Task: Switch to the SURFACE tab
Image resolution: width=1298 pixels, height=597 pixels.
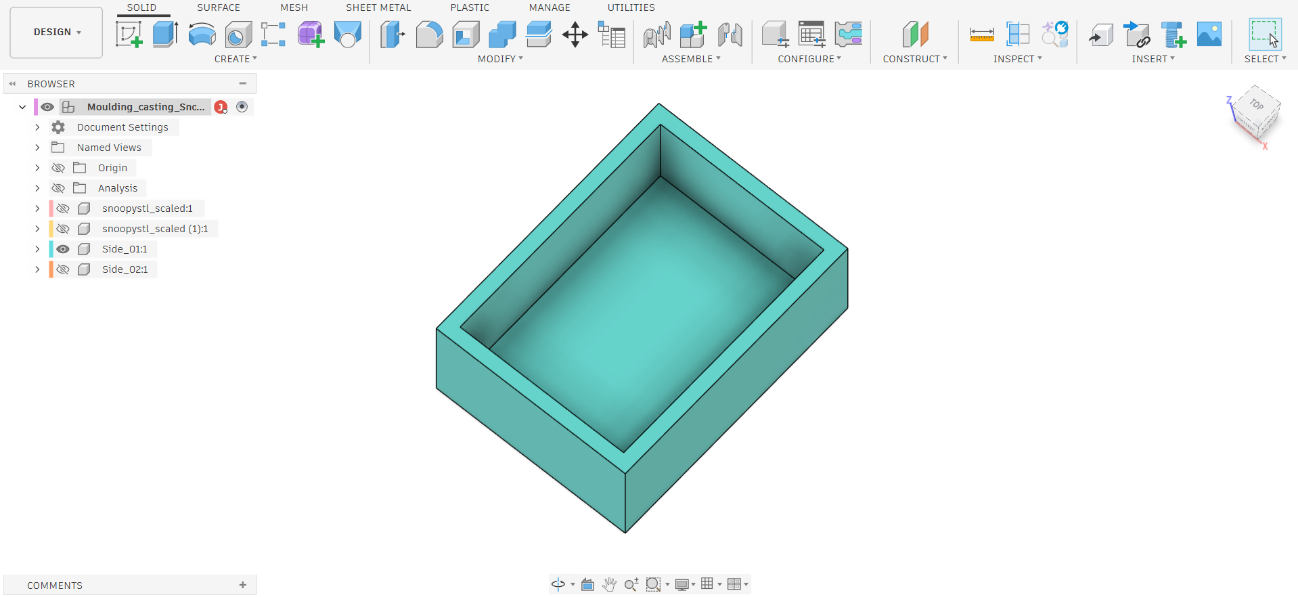Action: coord(218,8)
